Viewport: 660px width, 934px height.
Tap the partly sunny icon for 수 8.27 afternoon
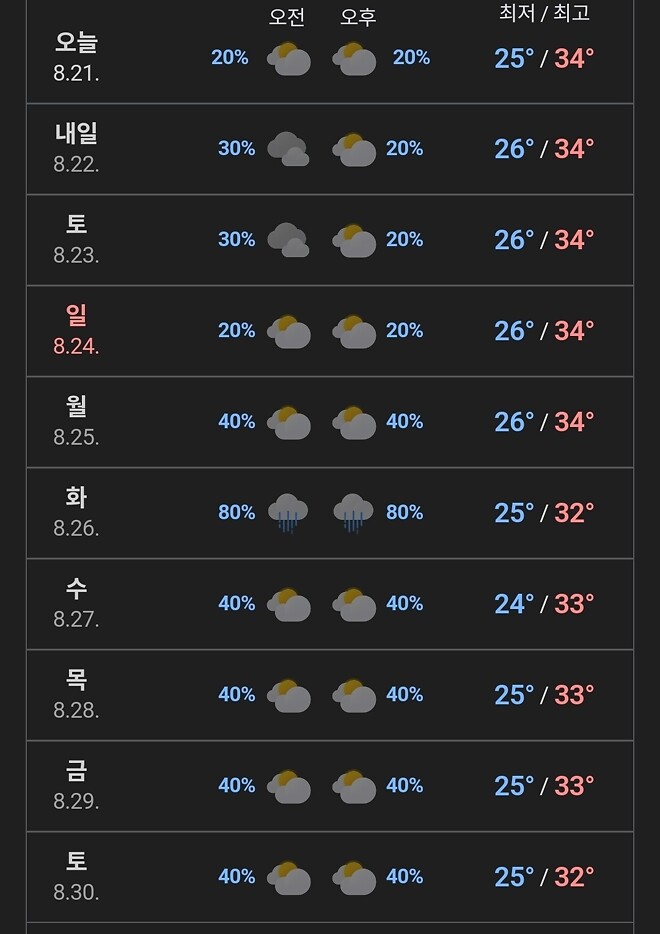coord(355,603)
